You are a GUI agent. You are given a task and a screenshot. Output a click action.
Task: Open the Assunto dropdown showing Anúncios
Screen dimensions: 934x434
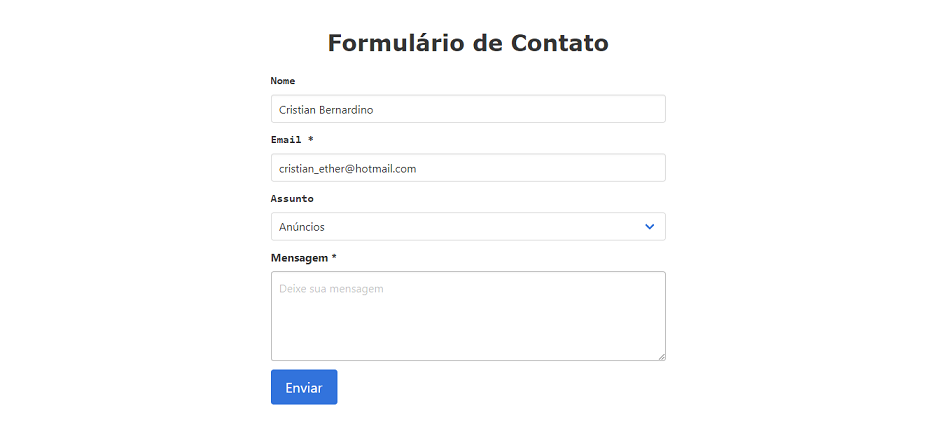click(467, 227)
